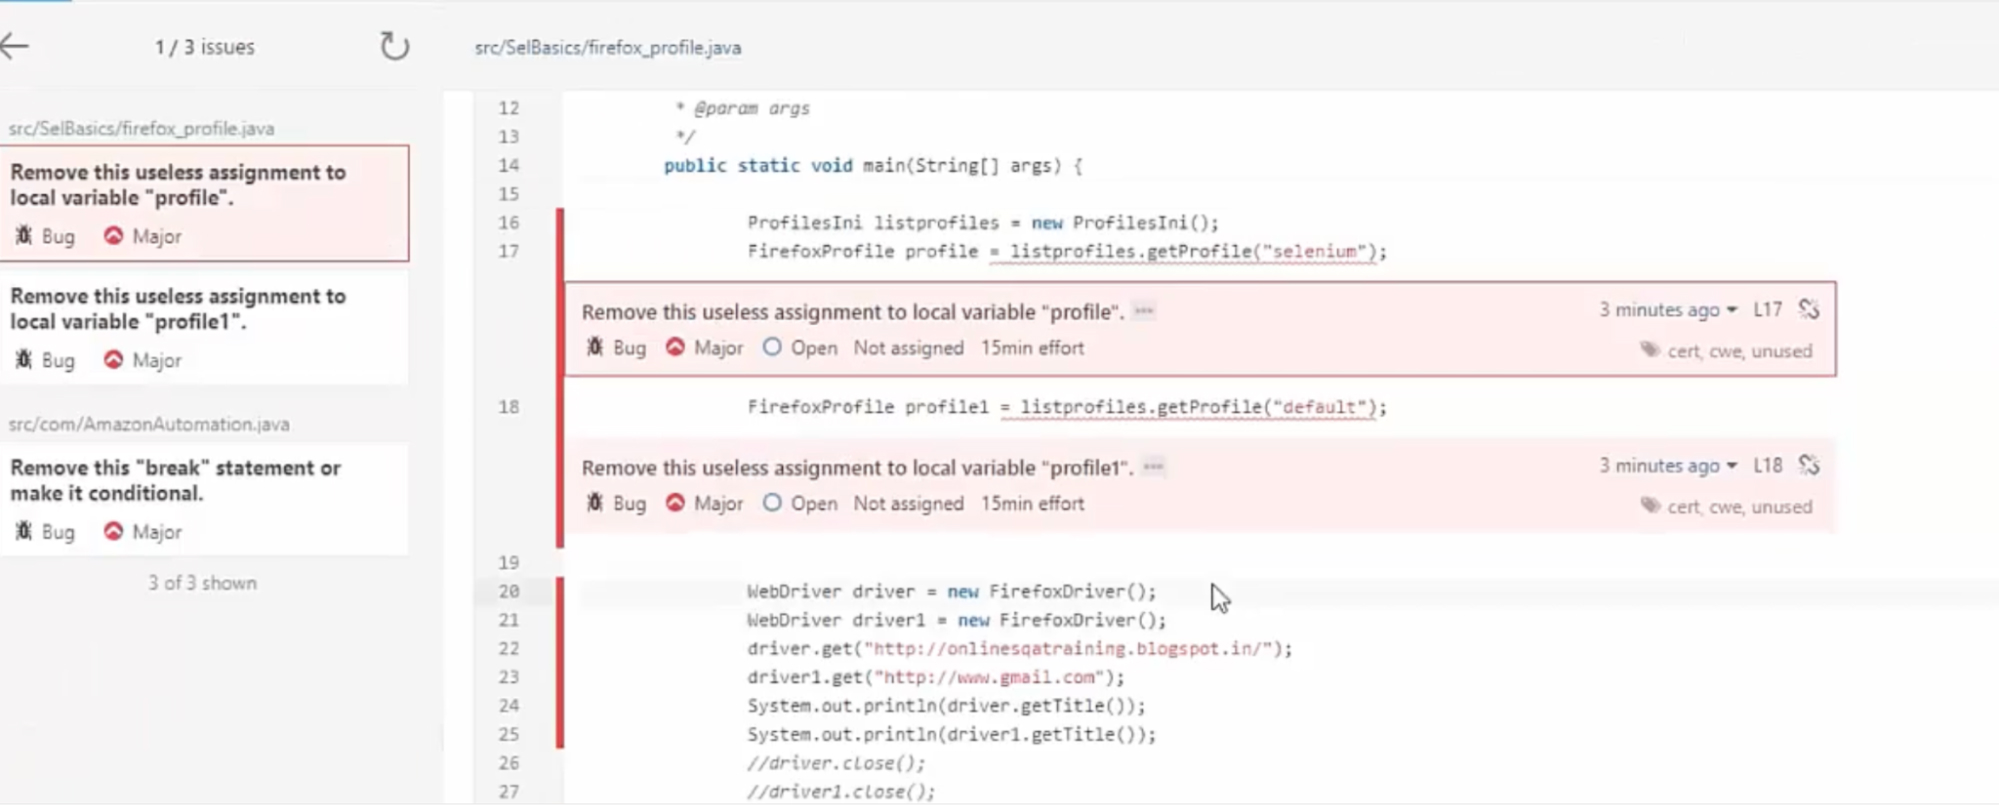Click the tag icon on the L17 issue

[x=1650, y=350]
